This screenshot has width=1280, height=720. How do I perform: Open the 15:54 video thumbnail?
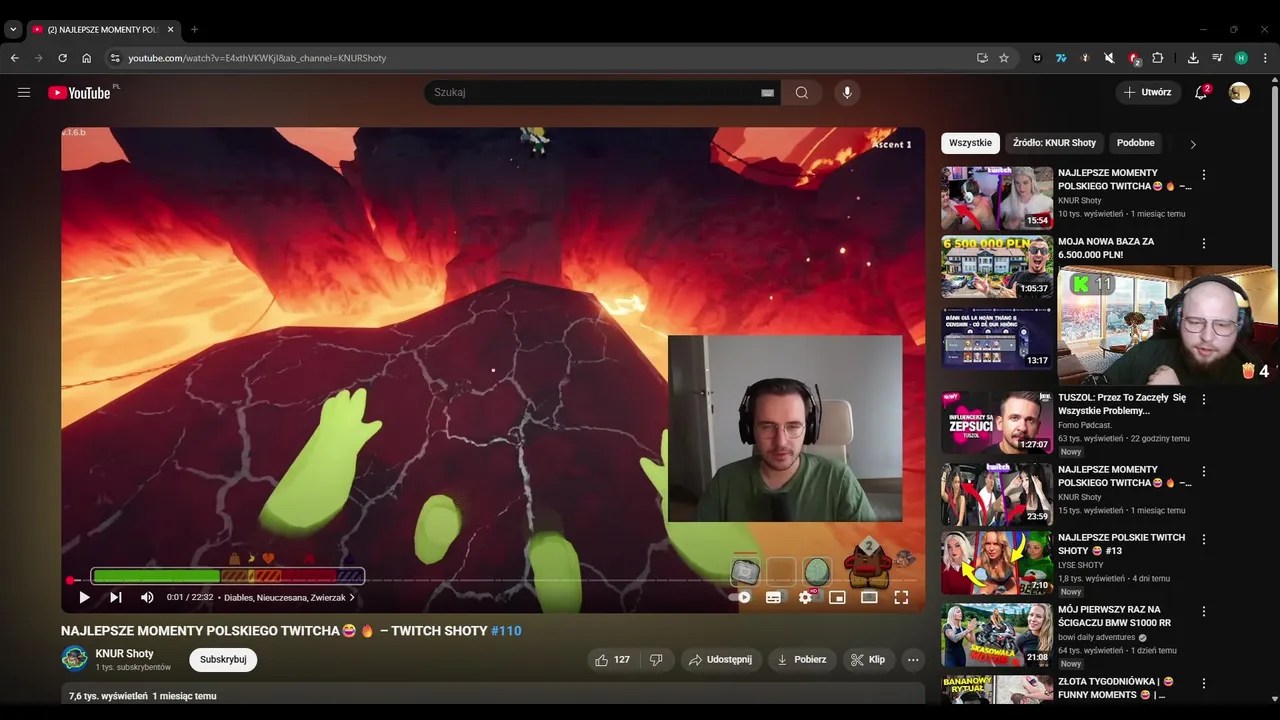point(997,198)
